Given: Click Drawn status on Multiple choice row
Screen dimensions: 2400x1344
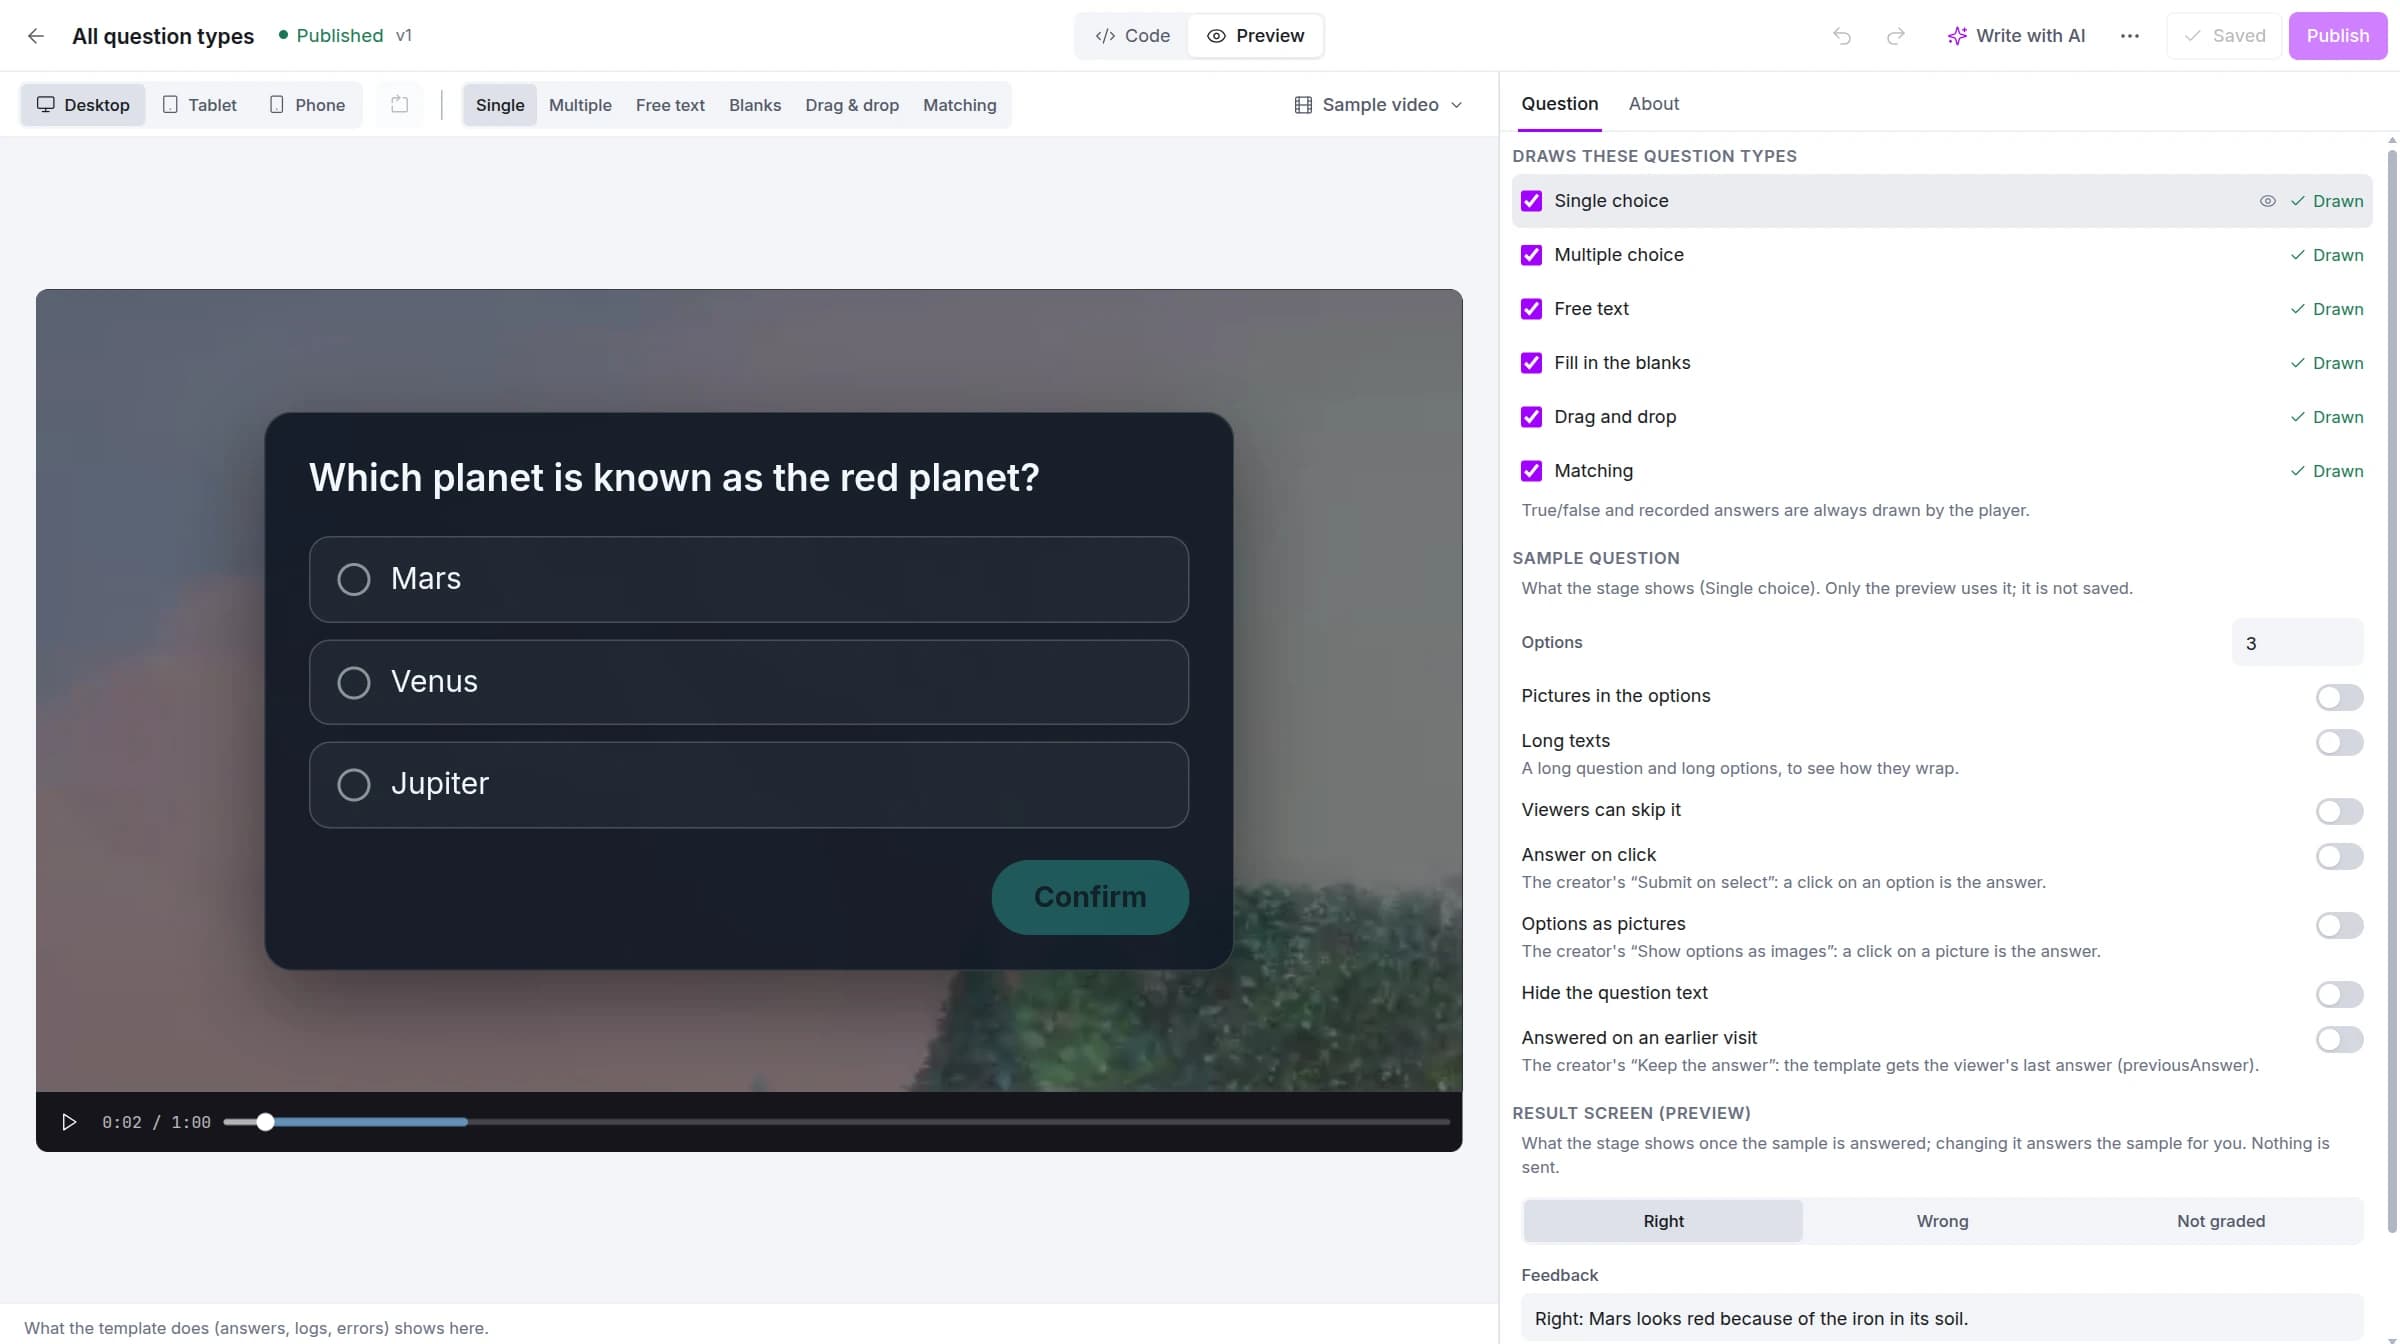Looking at the screenshot, I should pos(2327,255).
